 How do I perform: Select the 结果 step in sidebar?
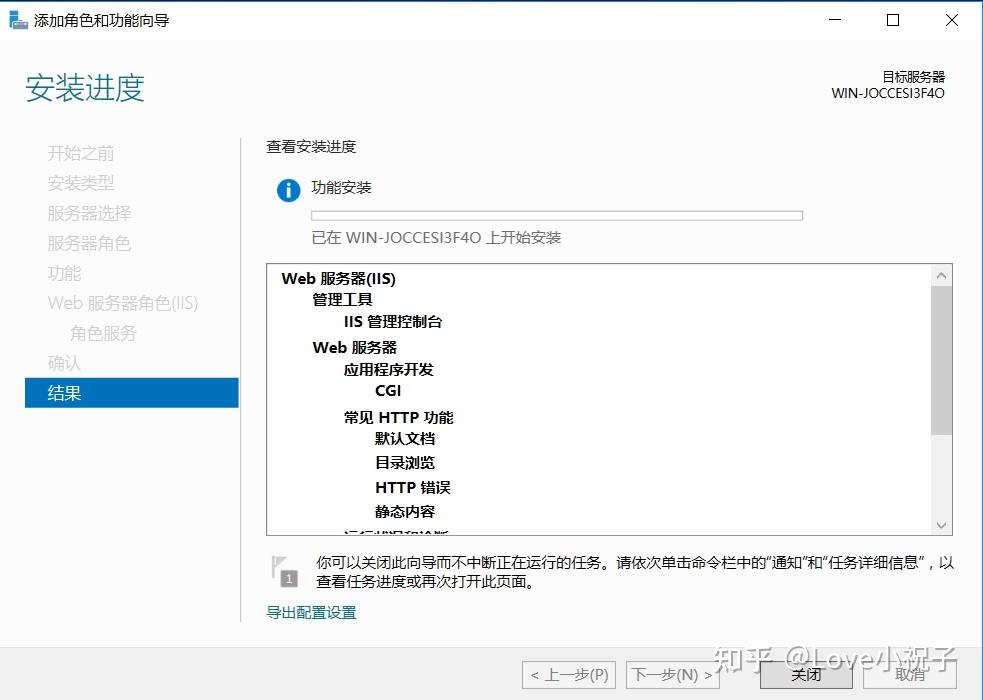(x=132, y=393)
